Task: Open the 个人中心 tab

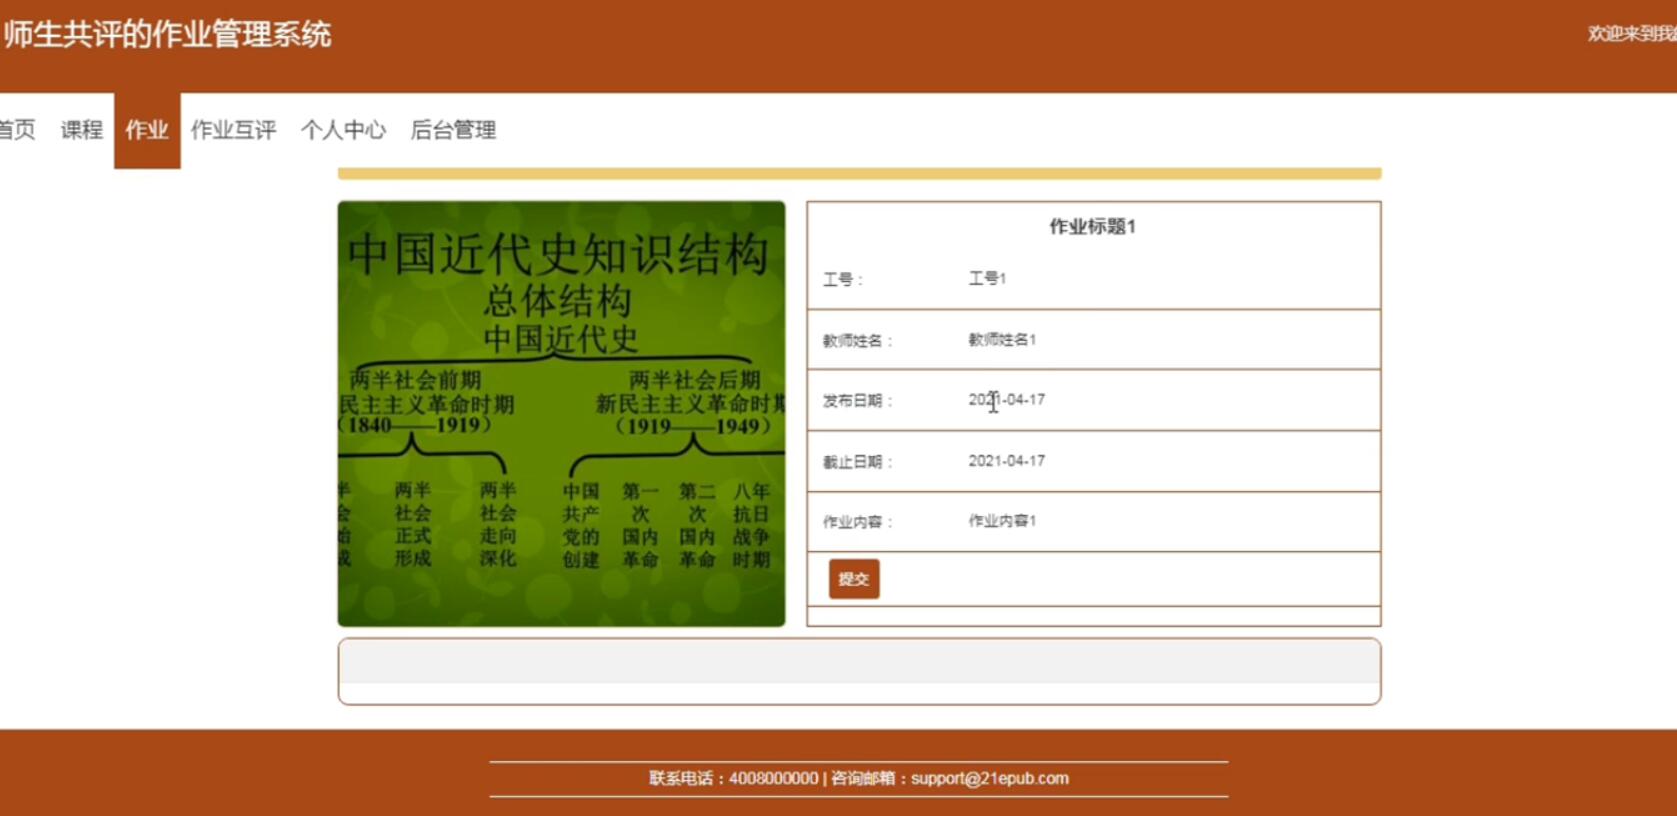Action: (x=343, y=130)
